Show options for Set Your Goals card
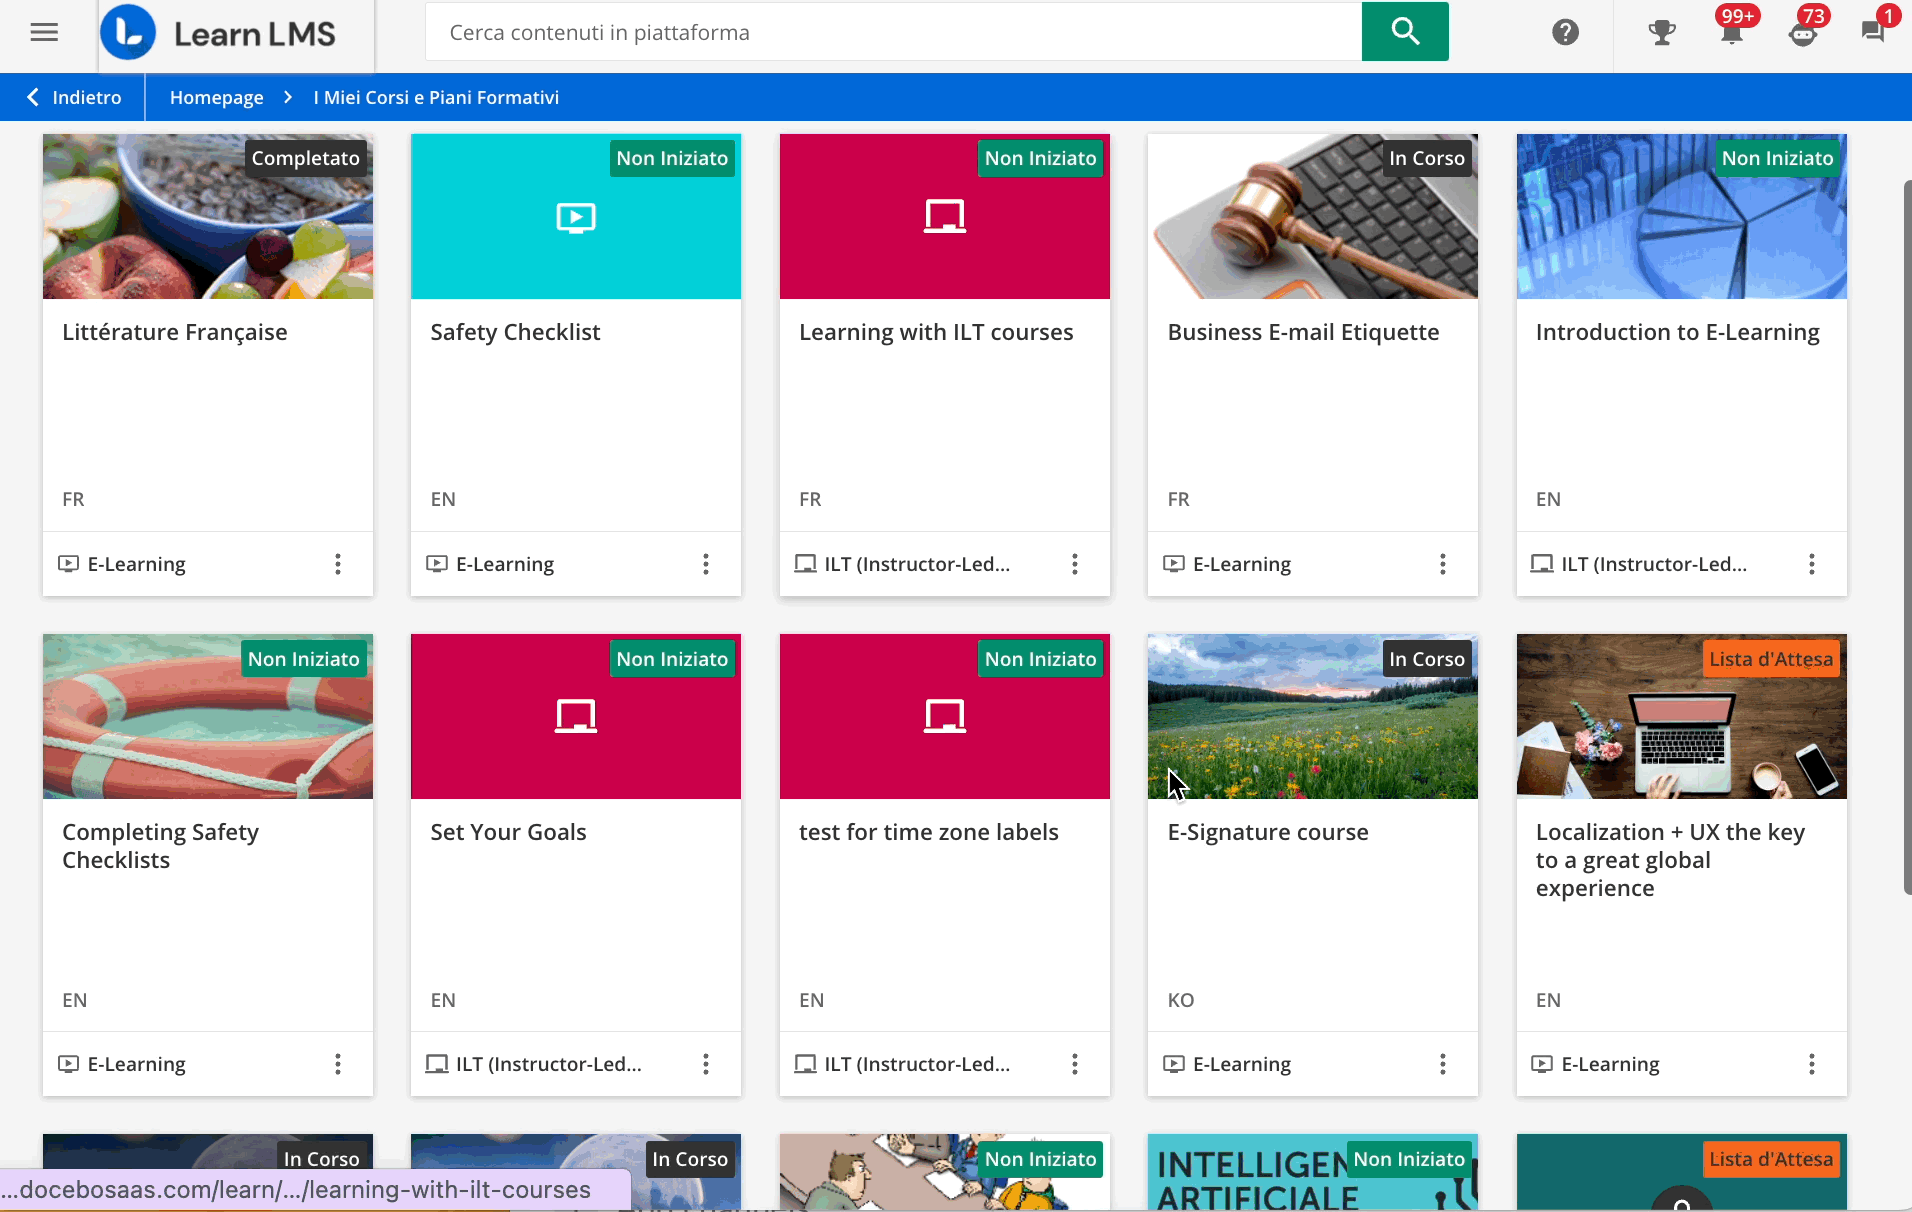Viewport: 1912px width, 1212px height. (x=706, y=1064)
